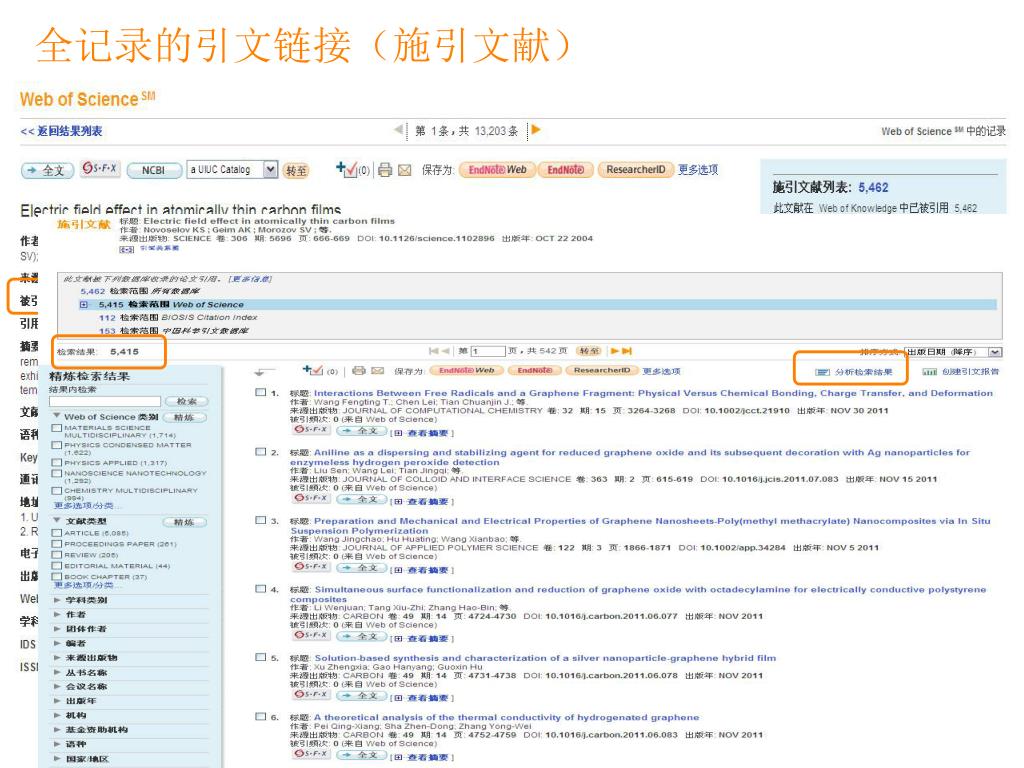The image size is (1024, 768).
Task: Click 检索 button in refine panel
Action: 186,401
